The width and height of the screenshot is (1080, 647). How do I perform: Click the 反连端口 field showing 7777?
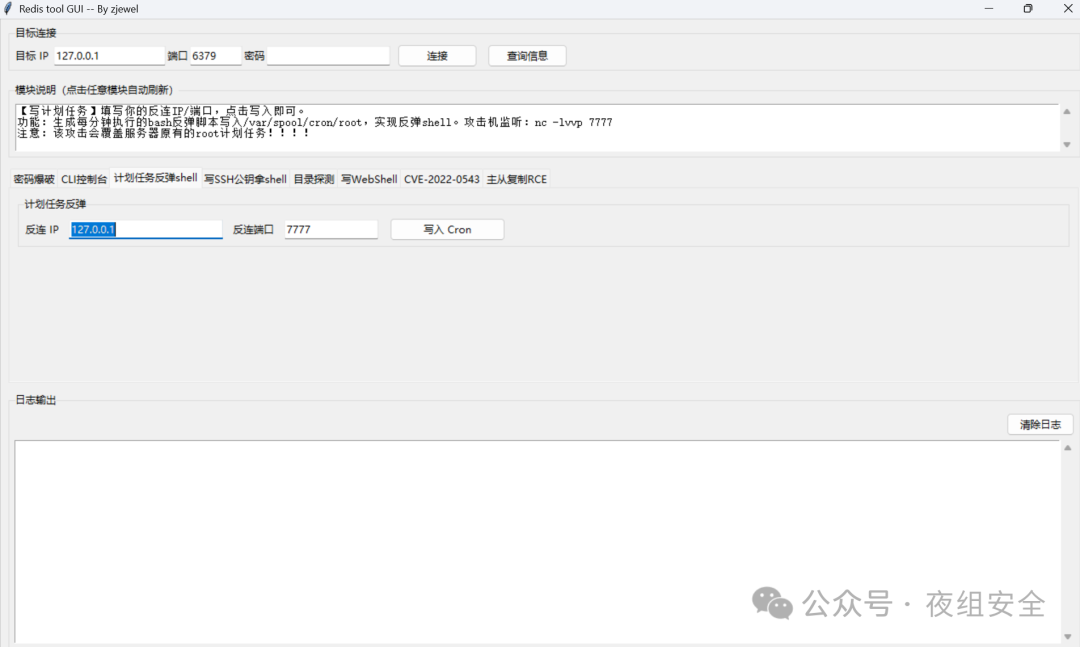click(x=330, y=230)
